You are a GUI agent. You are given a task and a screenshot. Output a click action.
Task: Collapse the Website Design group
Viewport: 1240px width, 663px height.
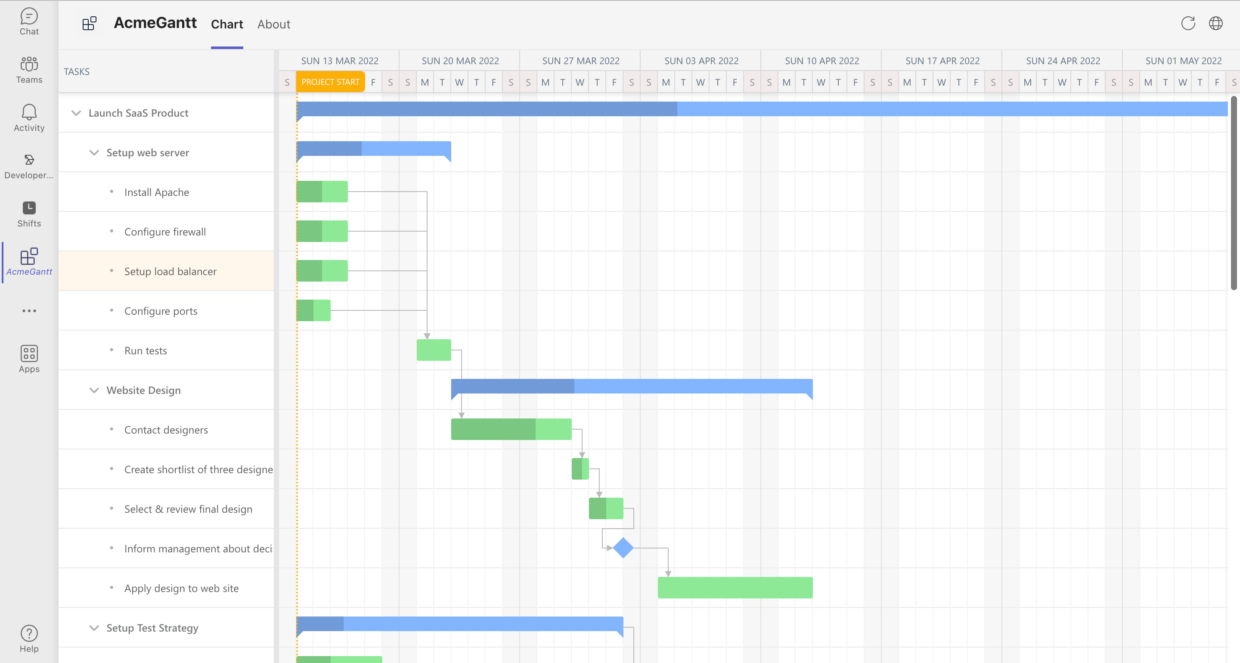coord(93,390)
